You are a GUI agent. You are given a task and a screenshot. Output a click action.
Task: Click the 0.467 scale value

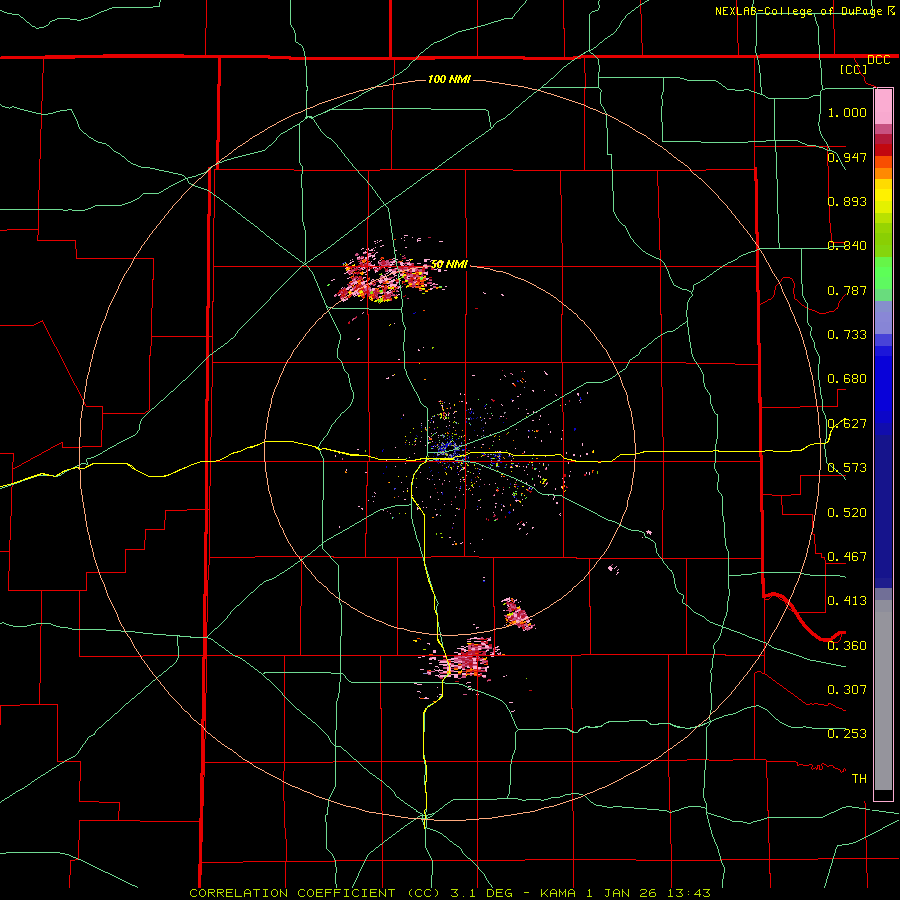coord(847,557)
